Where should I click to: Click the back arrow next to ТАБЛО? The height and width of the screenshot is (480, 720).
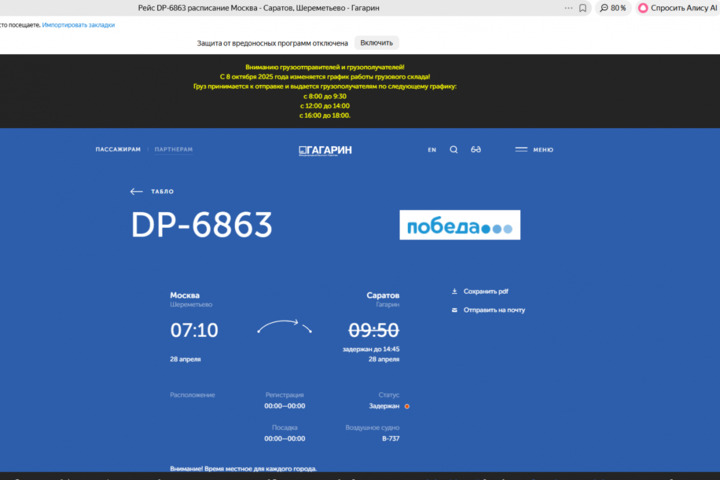pos(136,191)
